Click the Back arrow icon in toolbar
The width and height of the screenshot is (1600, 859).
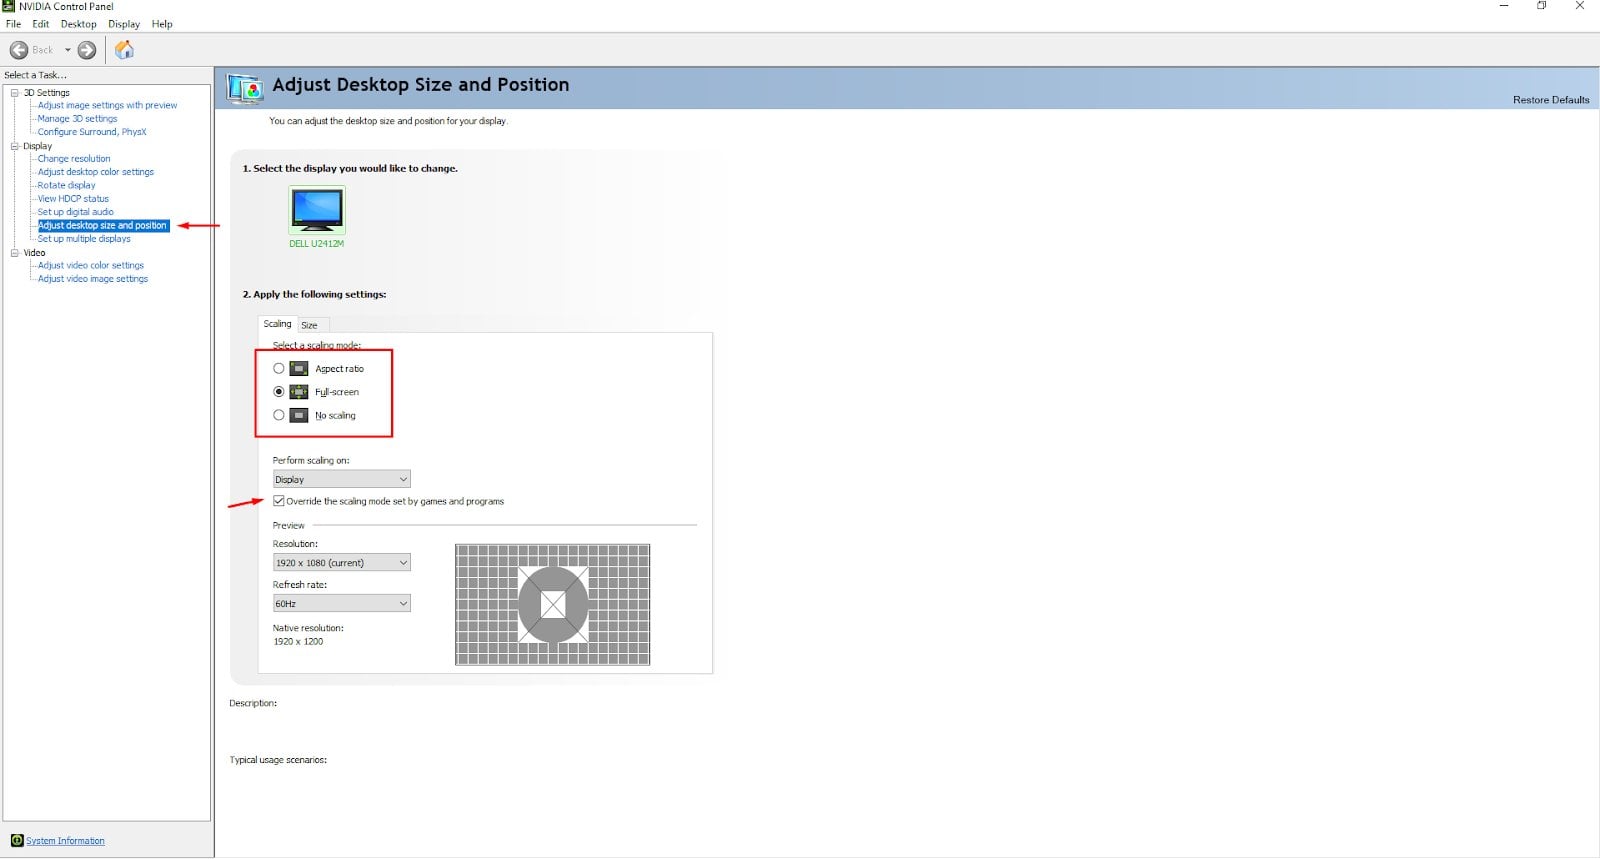pos(19,50)
